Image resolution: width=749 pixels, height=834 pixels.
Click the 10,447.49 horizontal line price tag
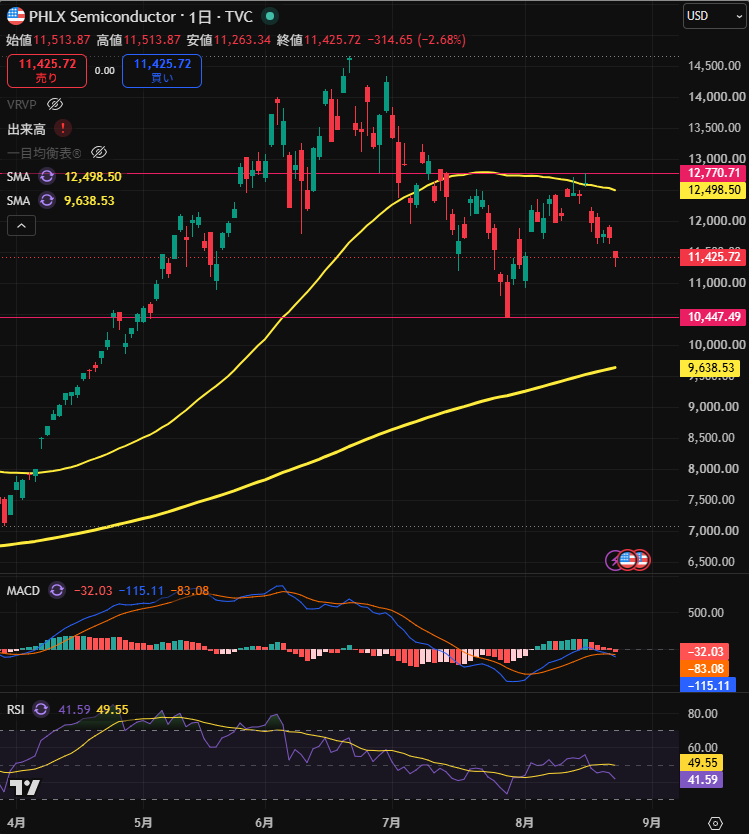713,316
